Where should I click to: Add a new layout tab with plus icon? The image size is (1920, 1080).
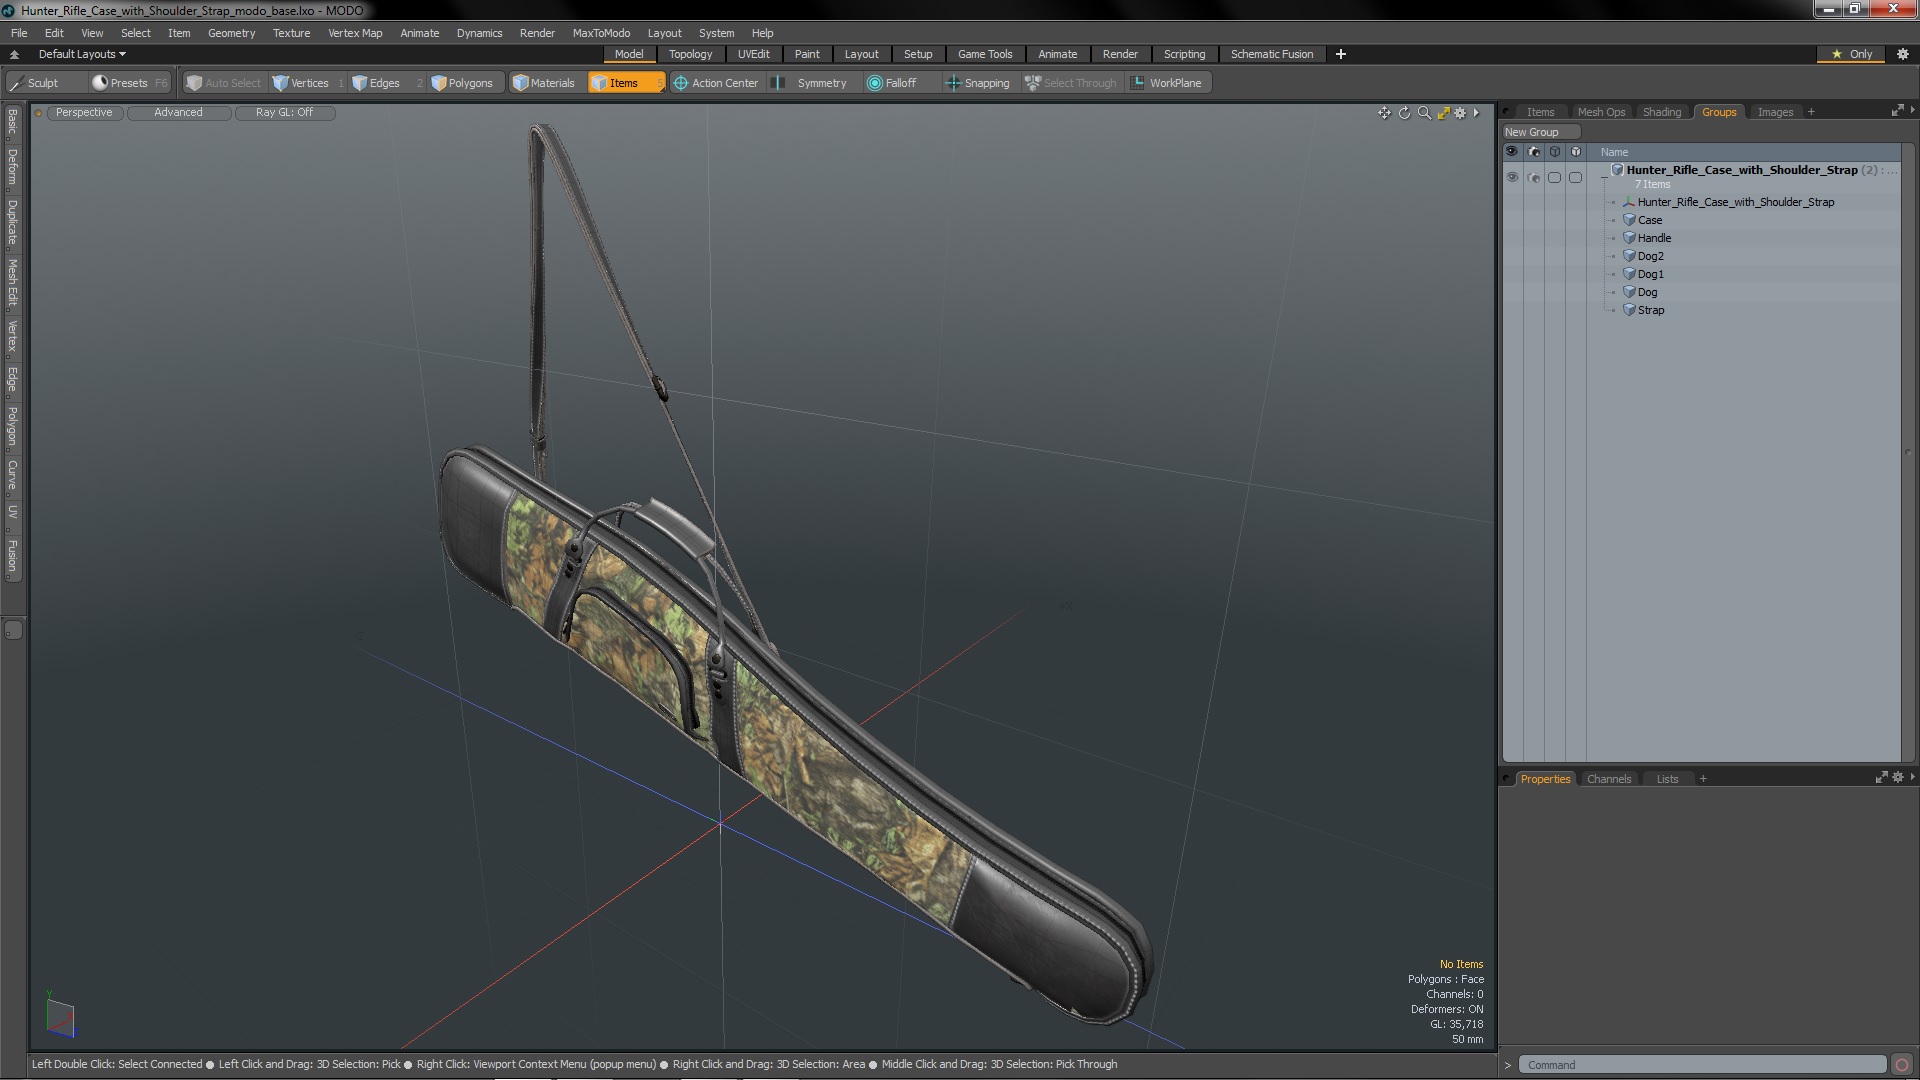tap(1341, 54)
